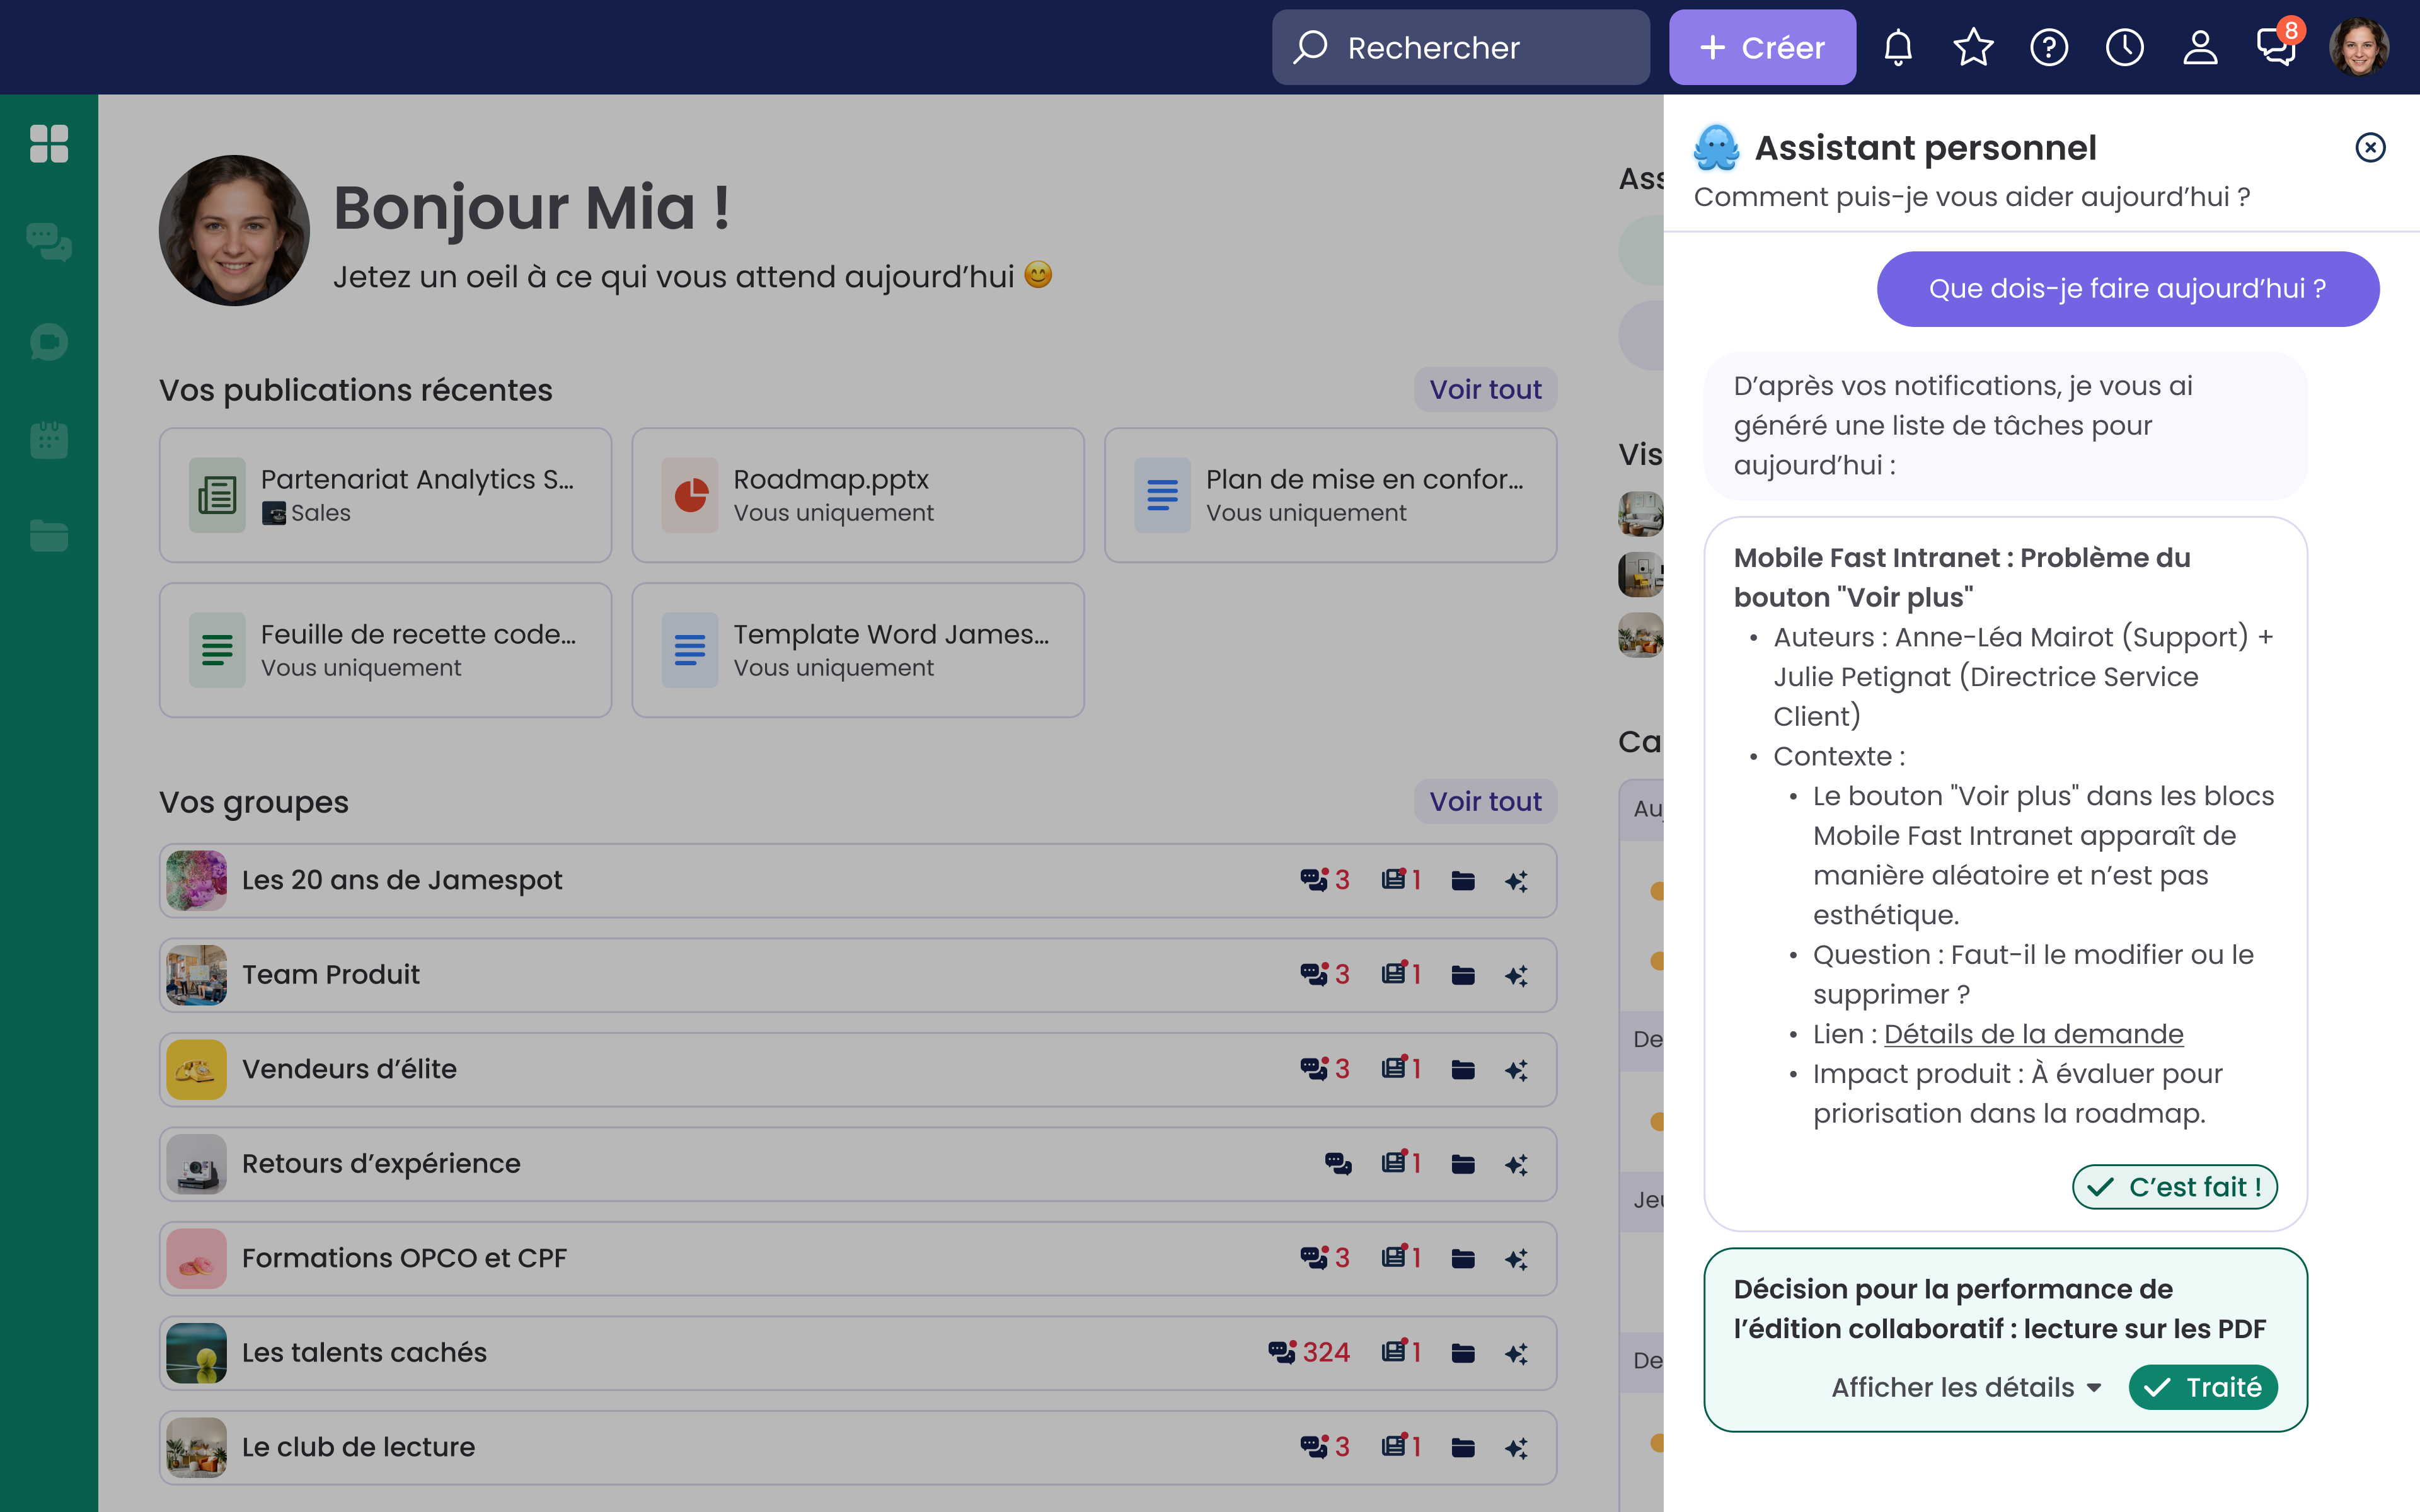Click the "Créer" button

pos(1762,47)
